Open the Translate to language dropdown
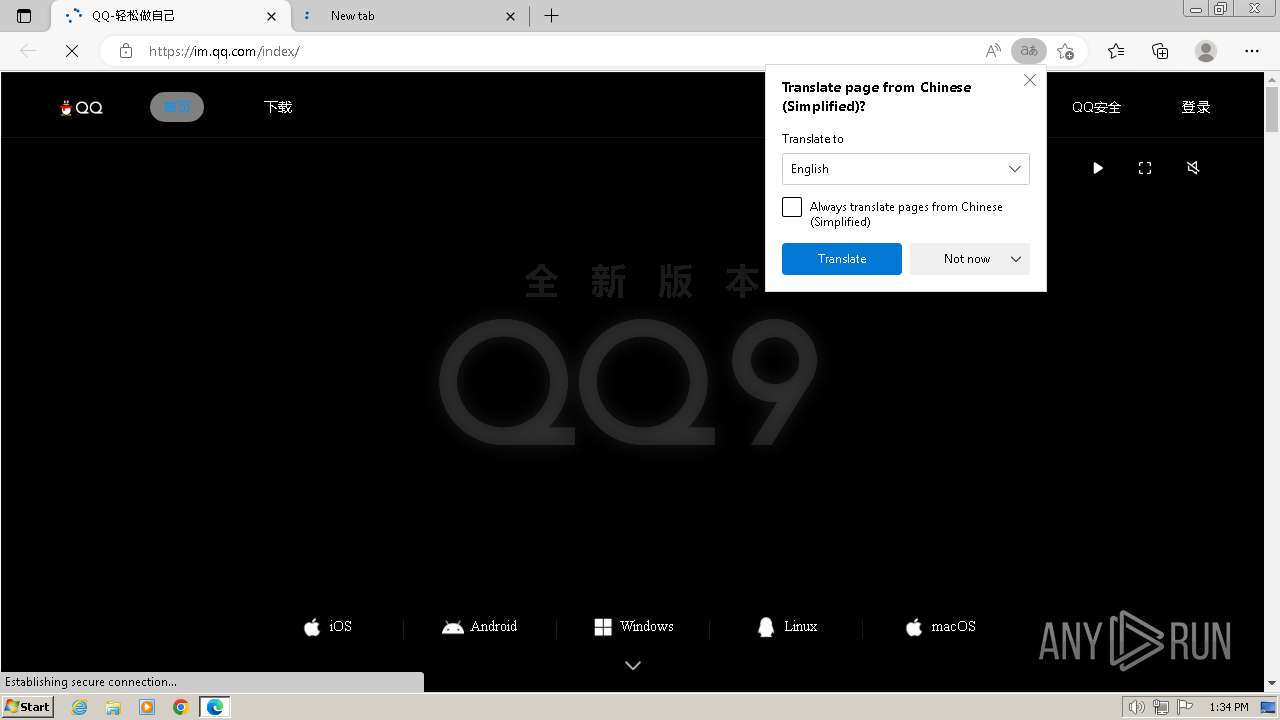The height and width of the screenshot is (720, 1280). tap(905, 169)
